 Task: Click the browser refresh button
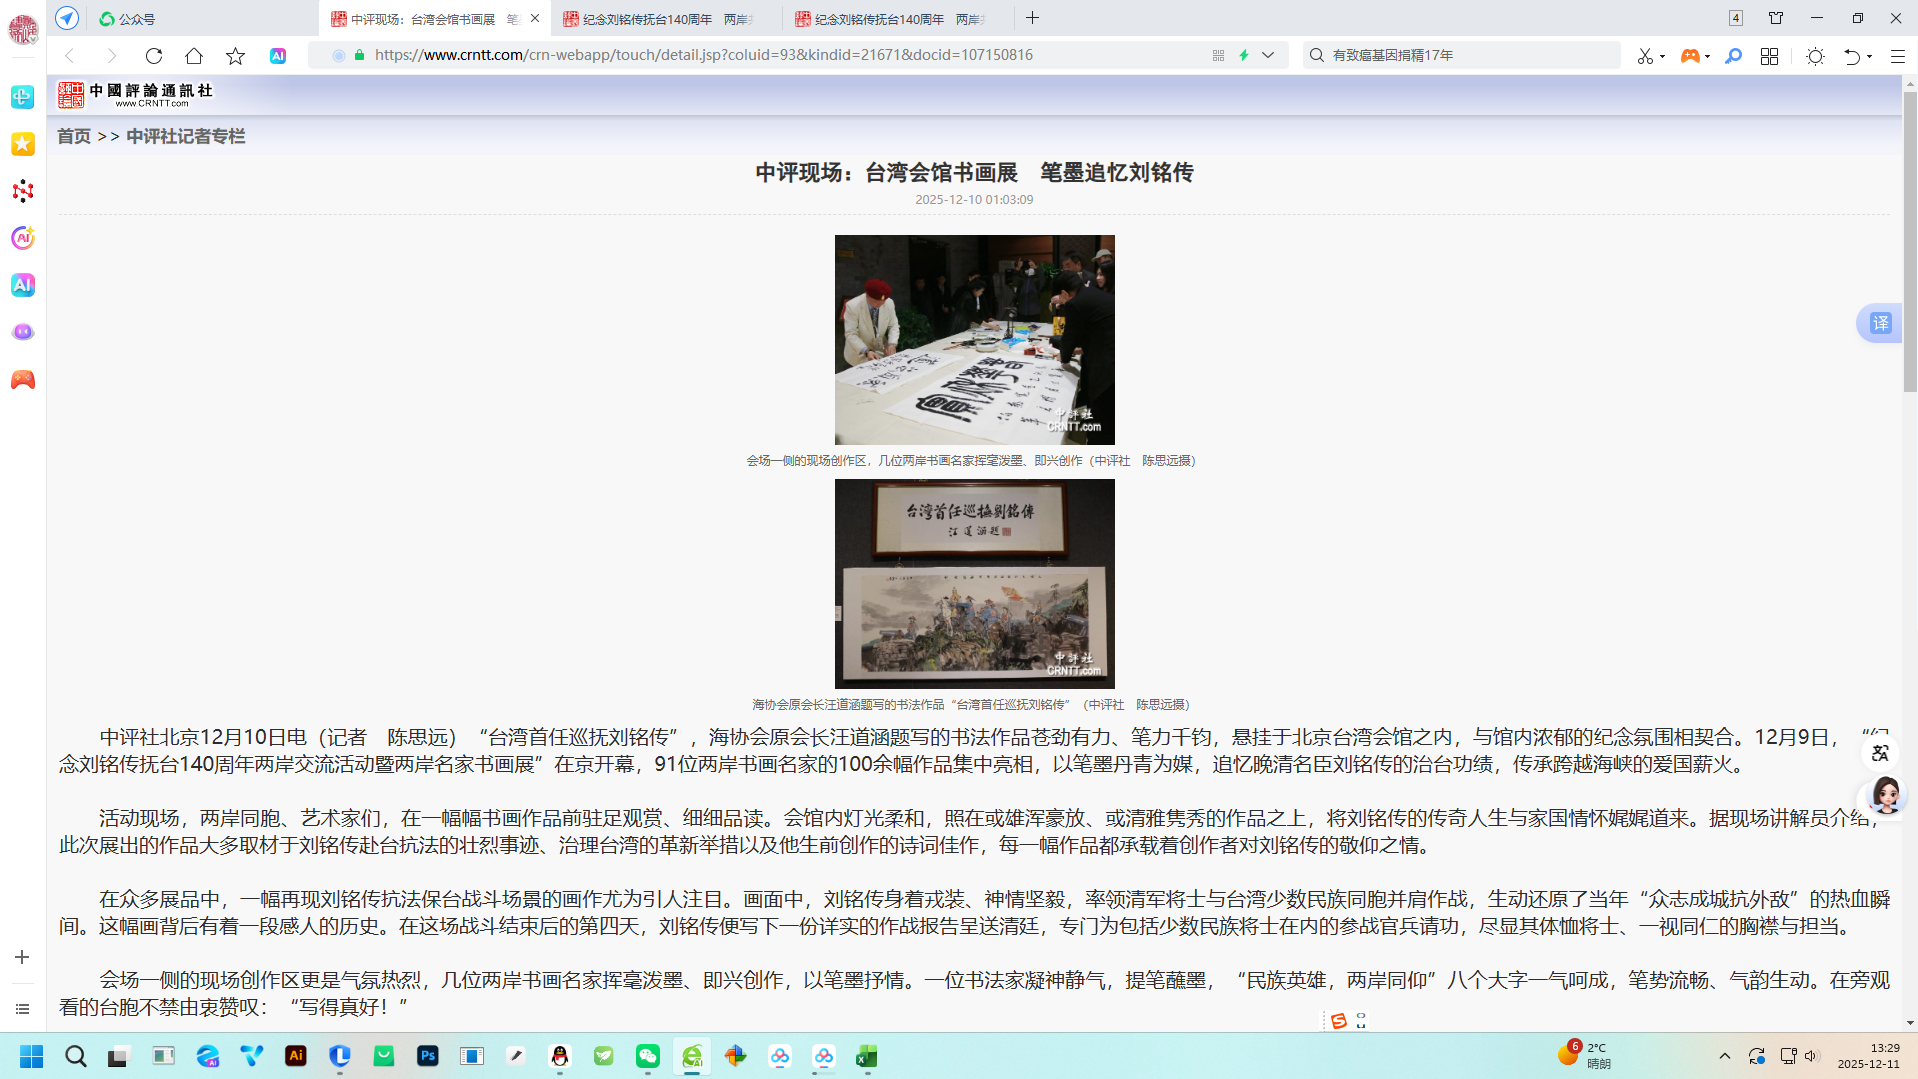(x=153, y=56)
